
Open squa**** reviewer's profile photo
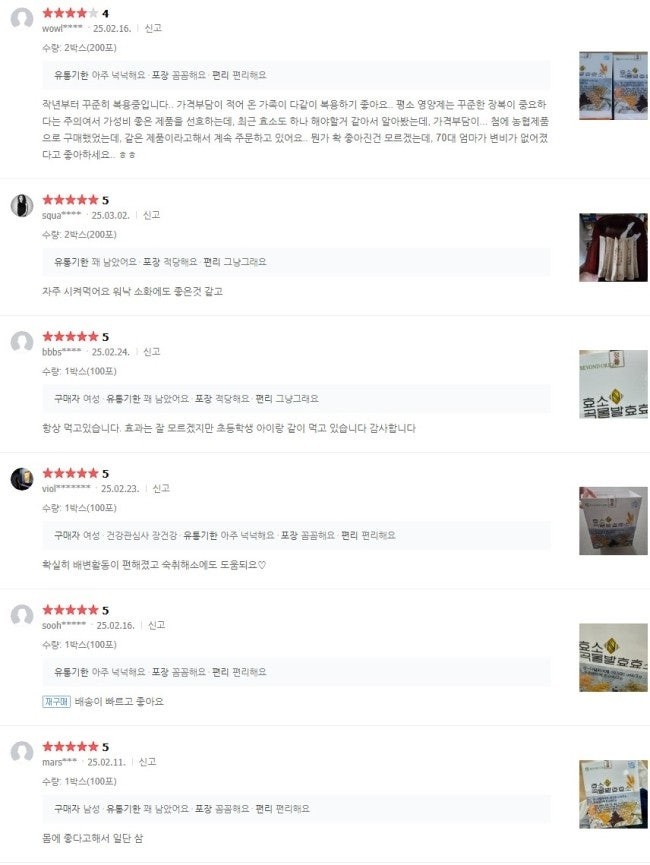pos(22,206)
